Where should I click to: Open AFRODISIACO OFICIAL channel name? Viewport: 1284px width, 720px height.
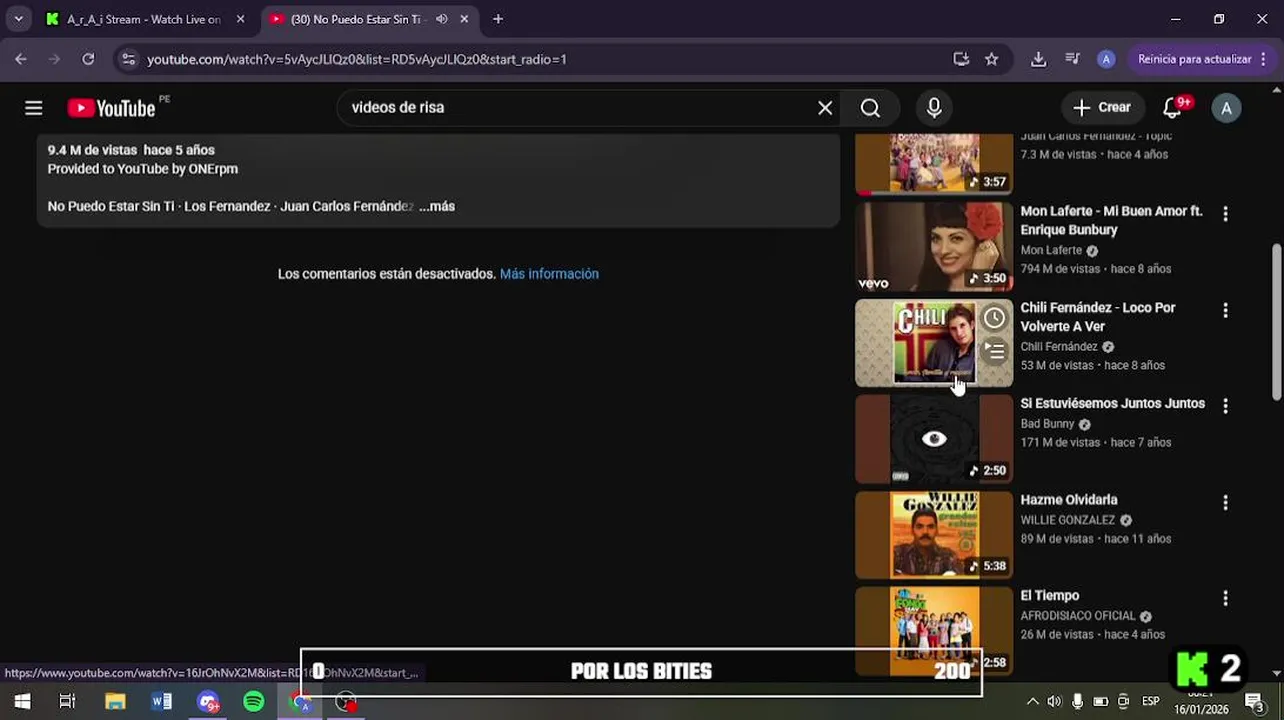coord(1078,616)
